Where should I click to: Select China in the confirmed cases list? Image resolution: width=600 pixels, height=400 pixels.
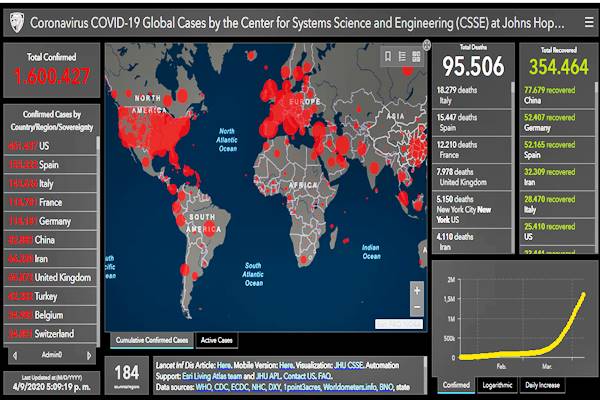[50, 240]
